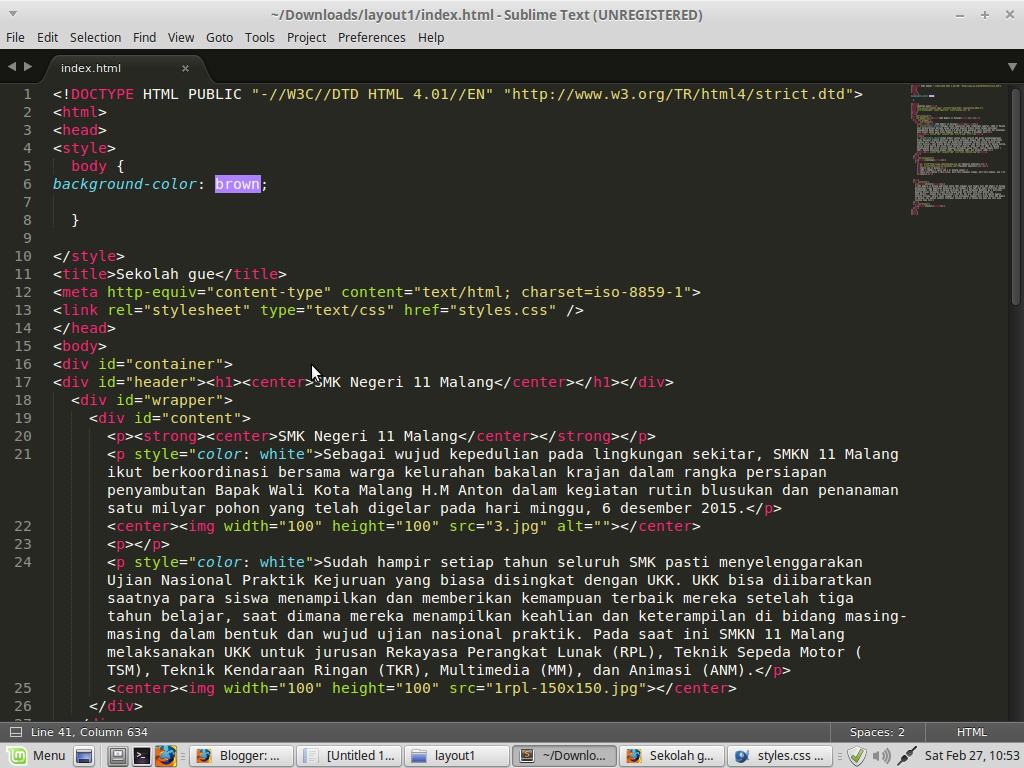This screenshot has width=1024, height=768.
Task: Open the HTML syntax selector
Action: click(x=971, y=732)
